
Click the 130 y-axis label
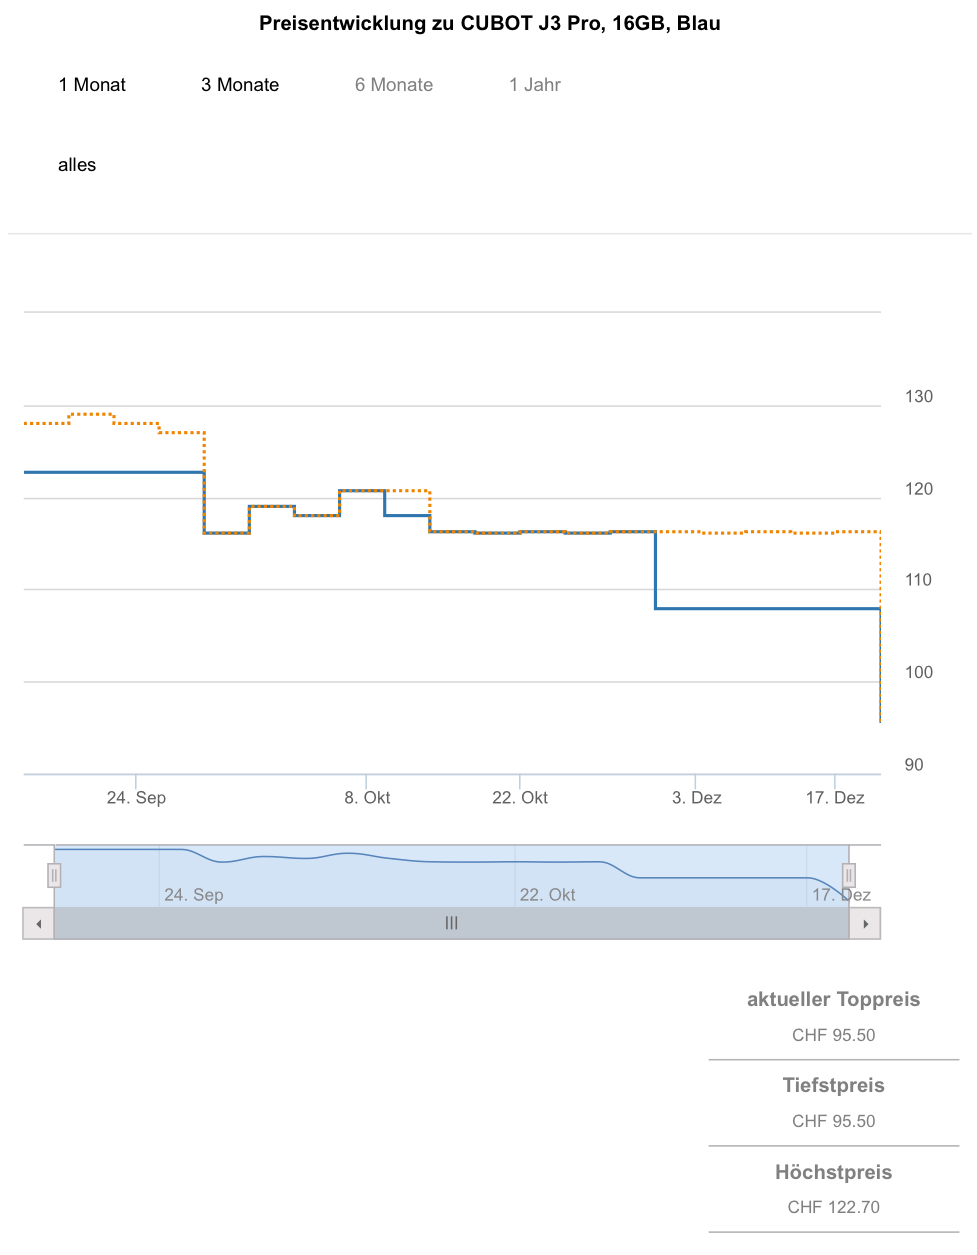(x=919, y=397)
